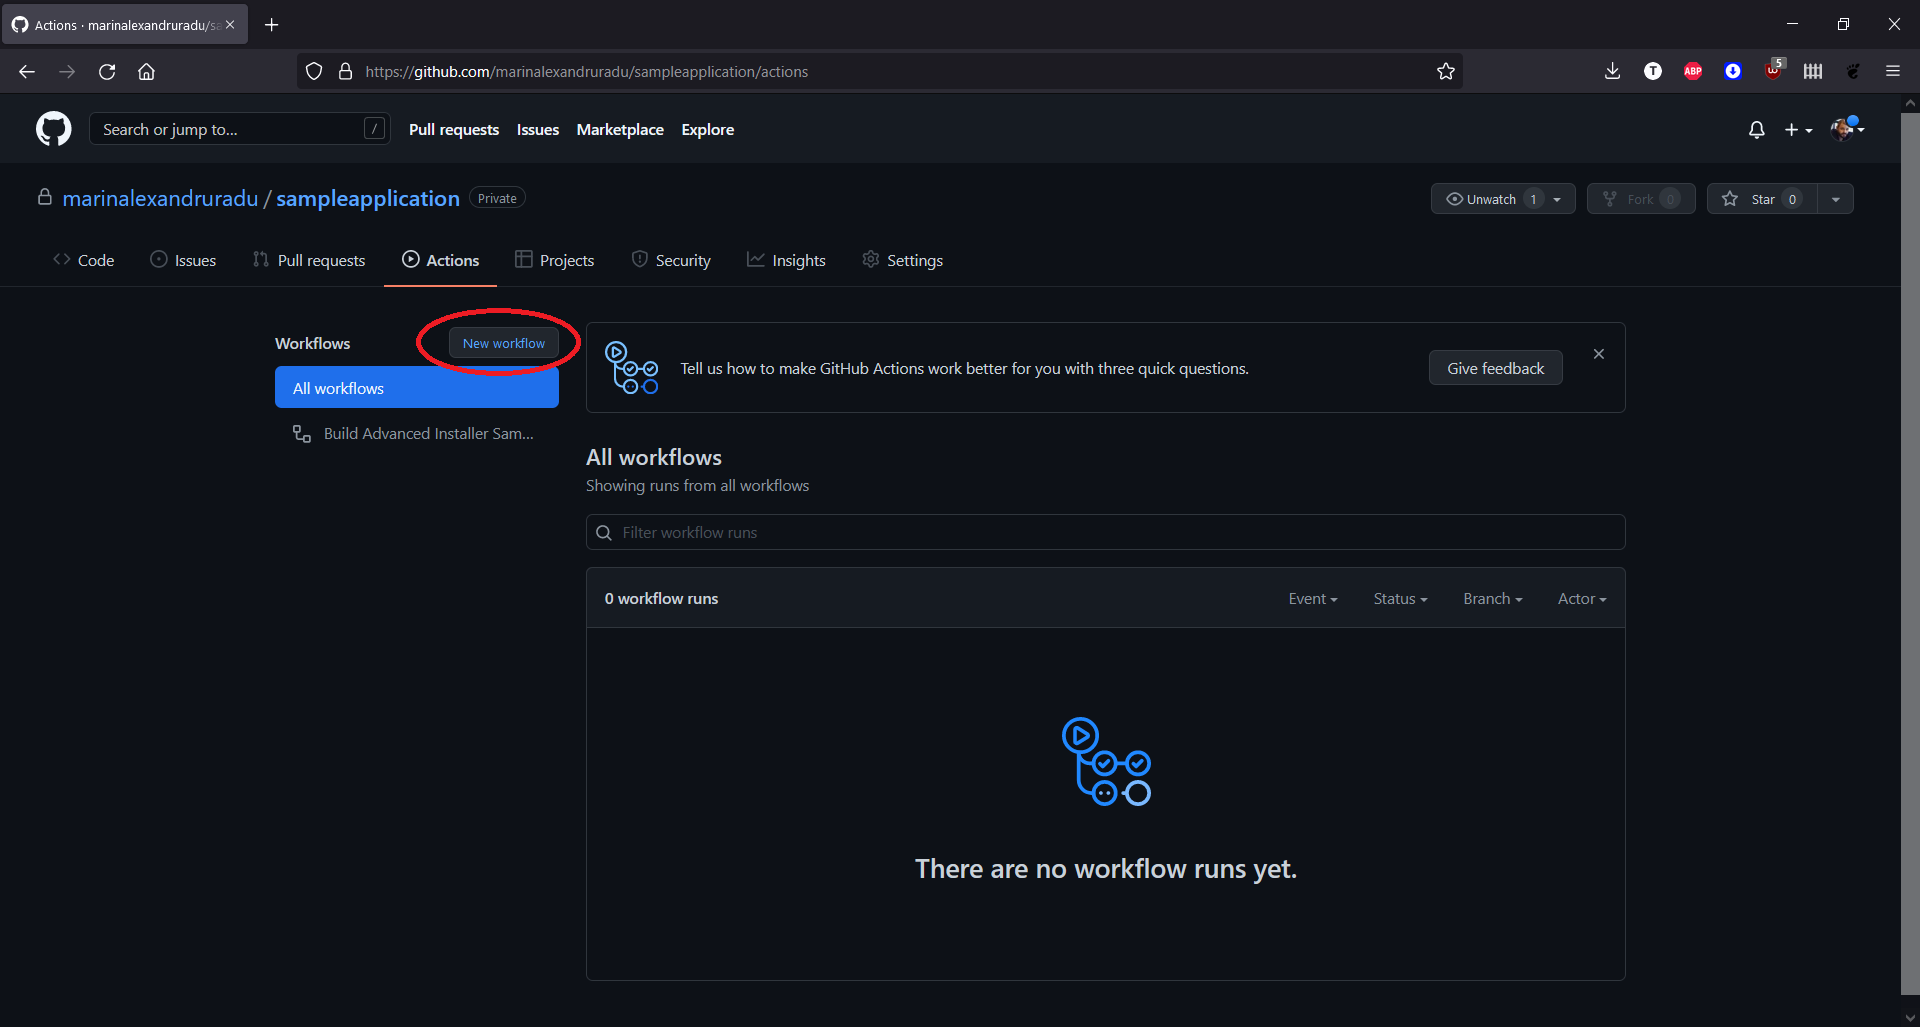Open the user avatar menu

click(x=1847, y=129)
